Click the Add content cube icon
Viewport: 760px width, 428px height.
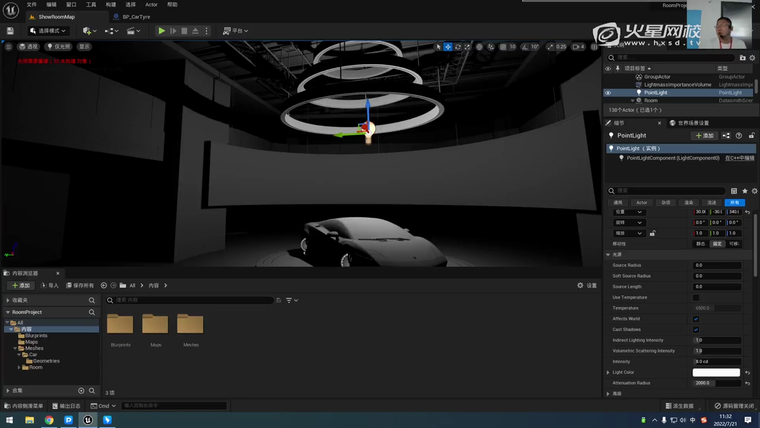click(x=88, y=31)
